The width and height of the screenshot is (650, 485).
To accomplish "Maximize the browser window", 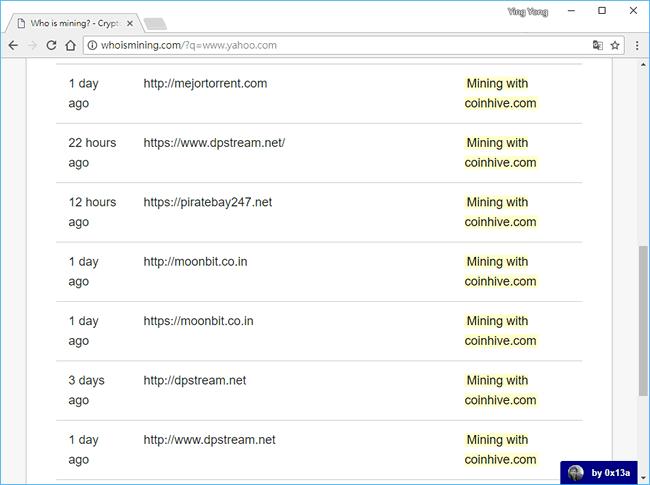I will click(x=602, y=10).
